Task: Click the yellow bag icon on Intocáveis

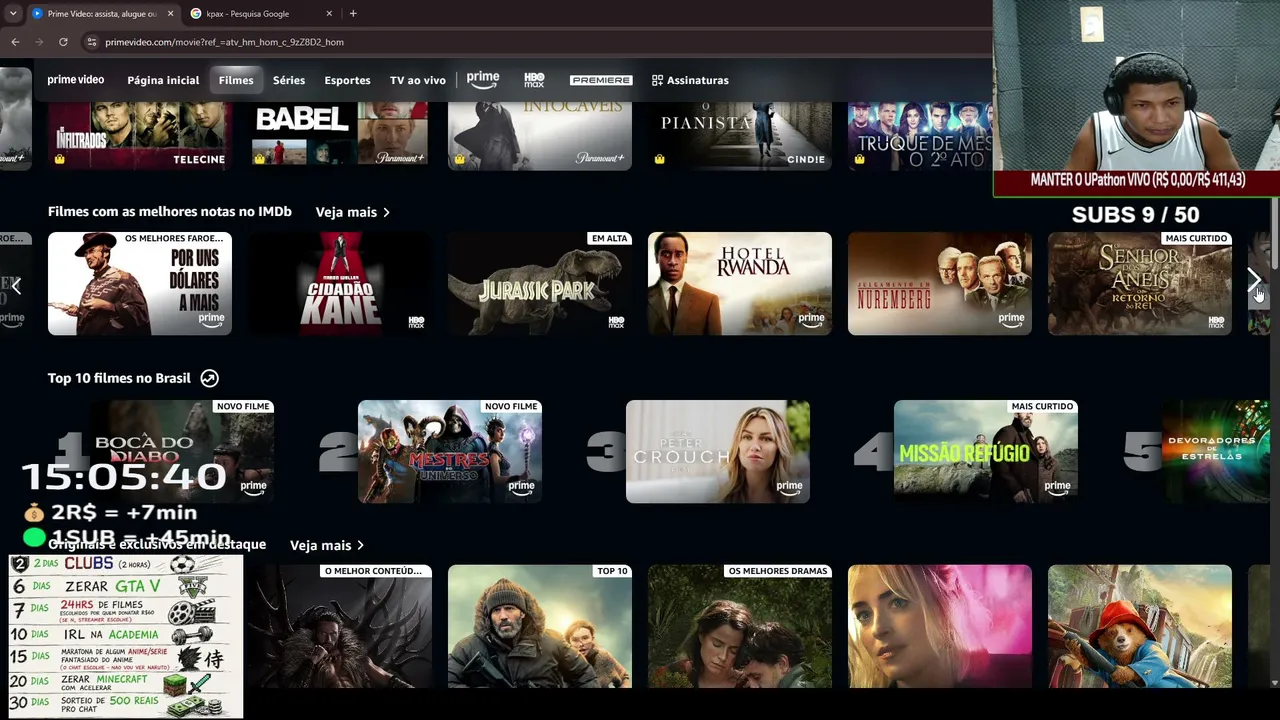Action: 459,158
